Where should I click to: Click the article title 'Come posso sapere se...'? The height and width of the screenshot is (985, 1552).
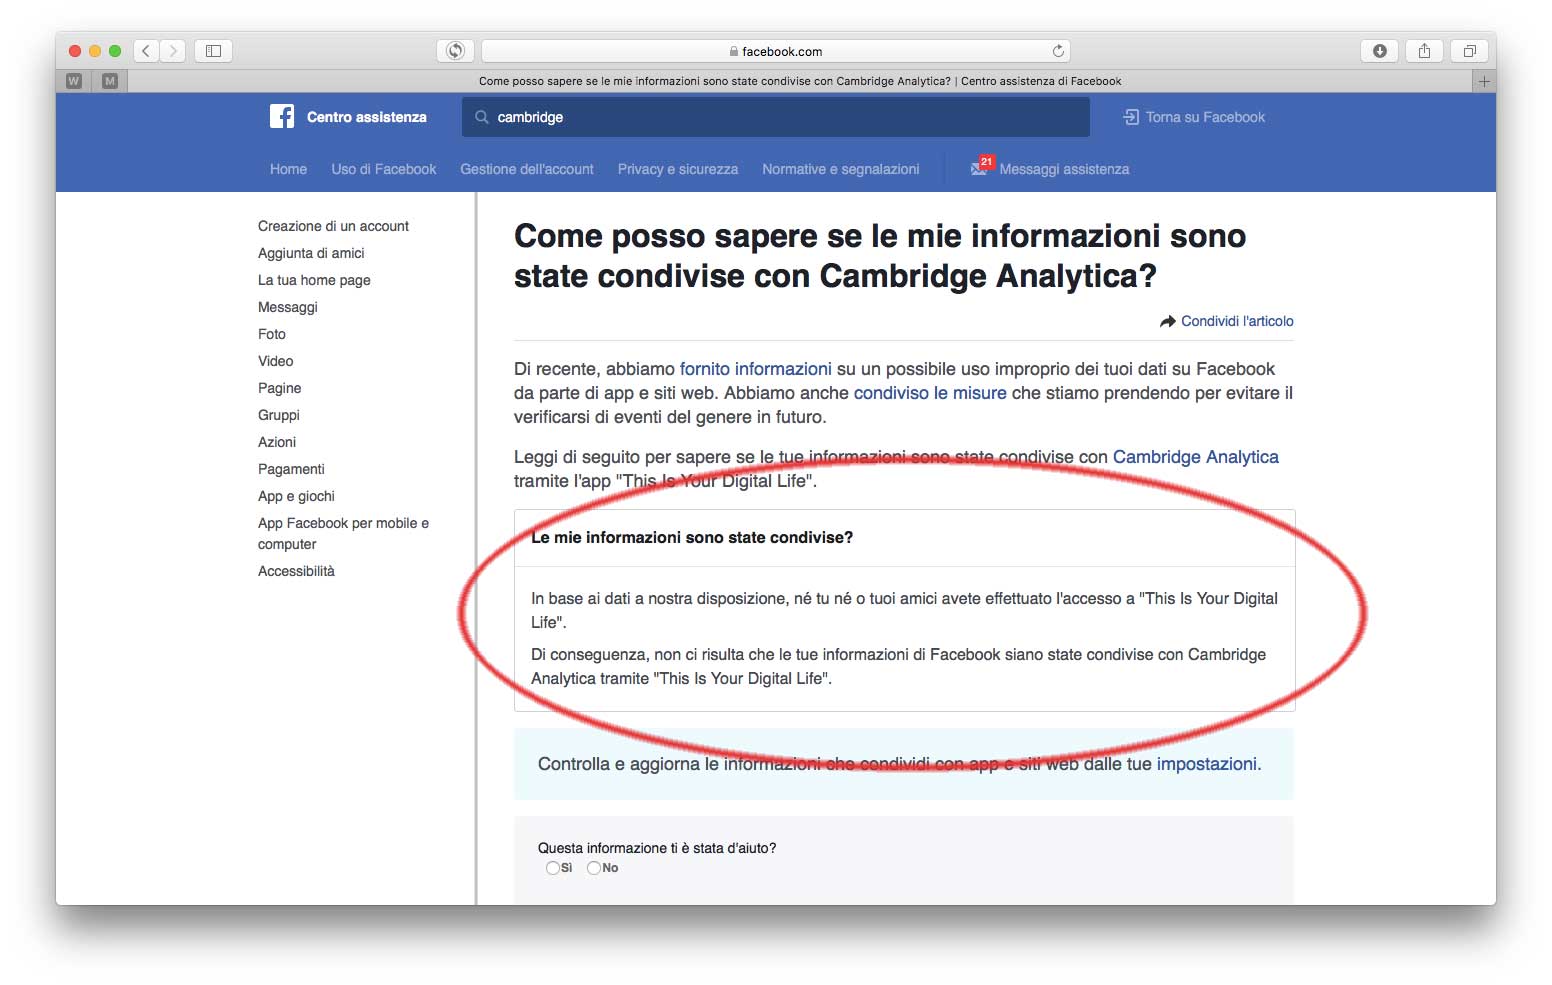(880, 256)
